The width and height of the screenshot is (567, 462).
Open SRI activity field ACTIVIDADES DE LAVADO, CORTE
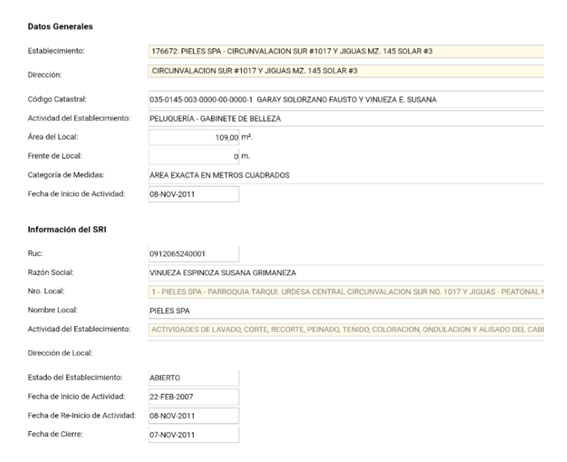pos(346,329)
